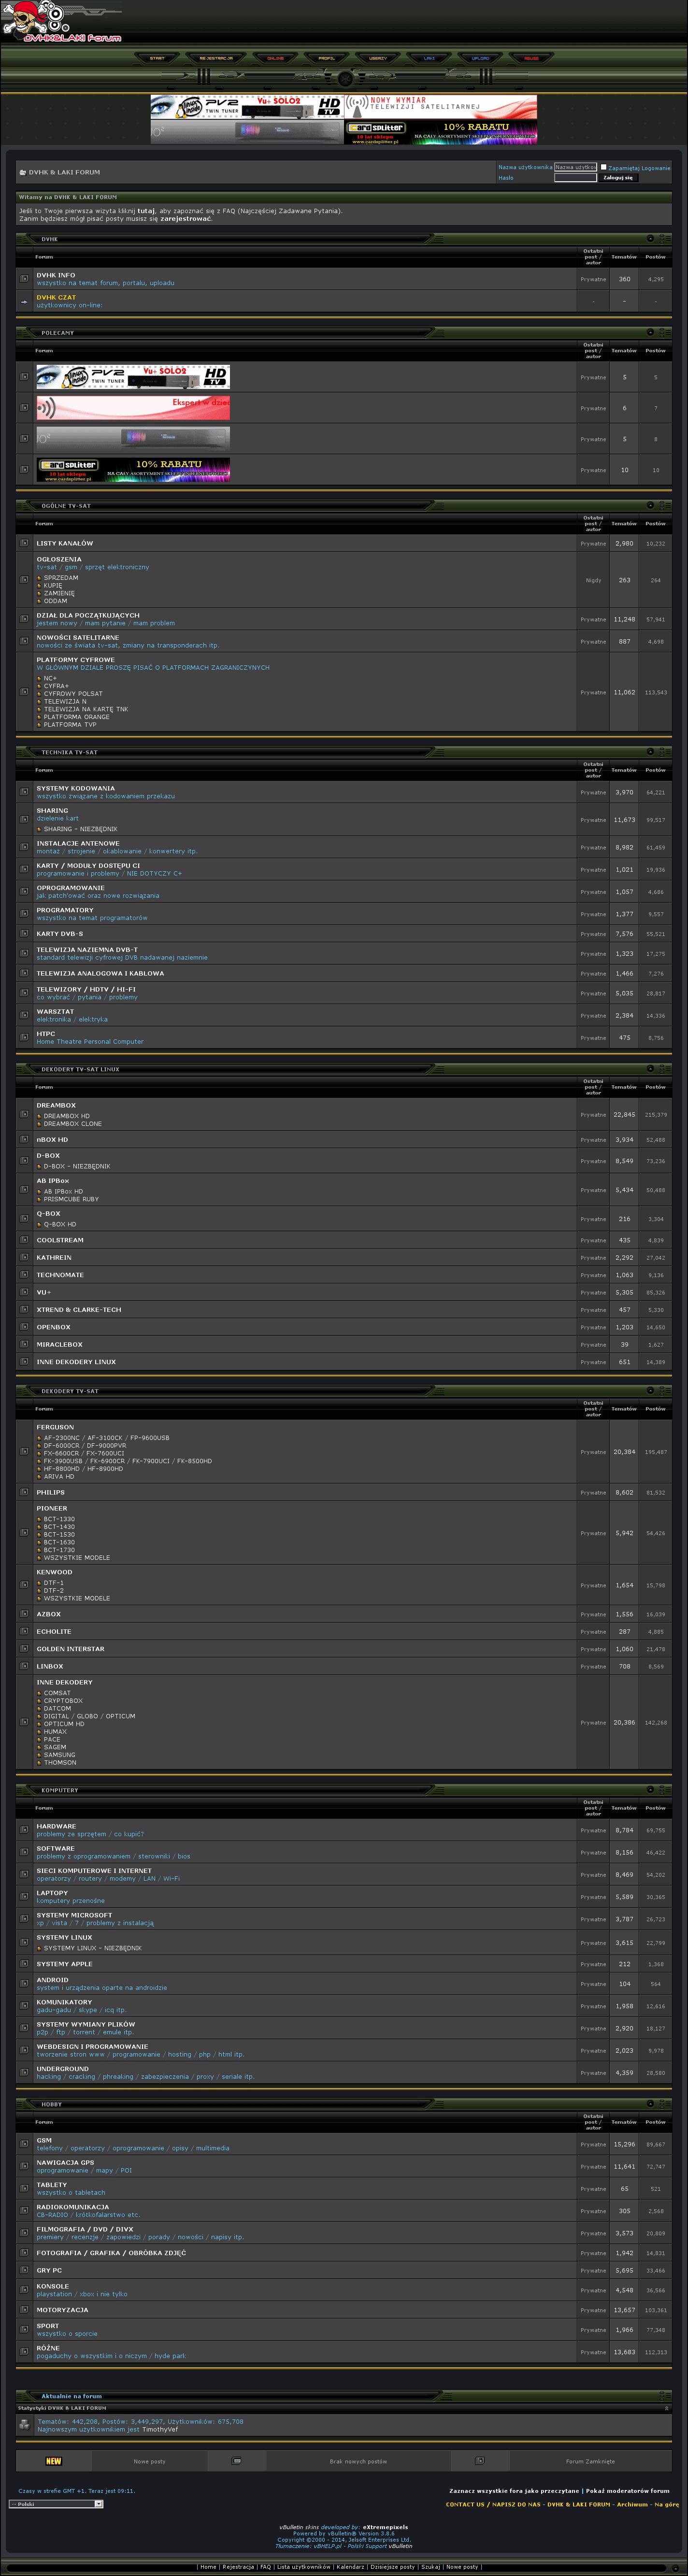Image resolution: width=688 pixels, height=2576 pixels.
Task: Click the forum statistics icon beside Tematów count
Action: coord(24,2425)
